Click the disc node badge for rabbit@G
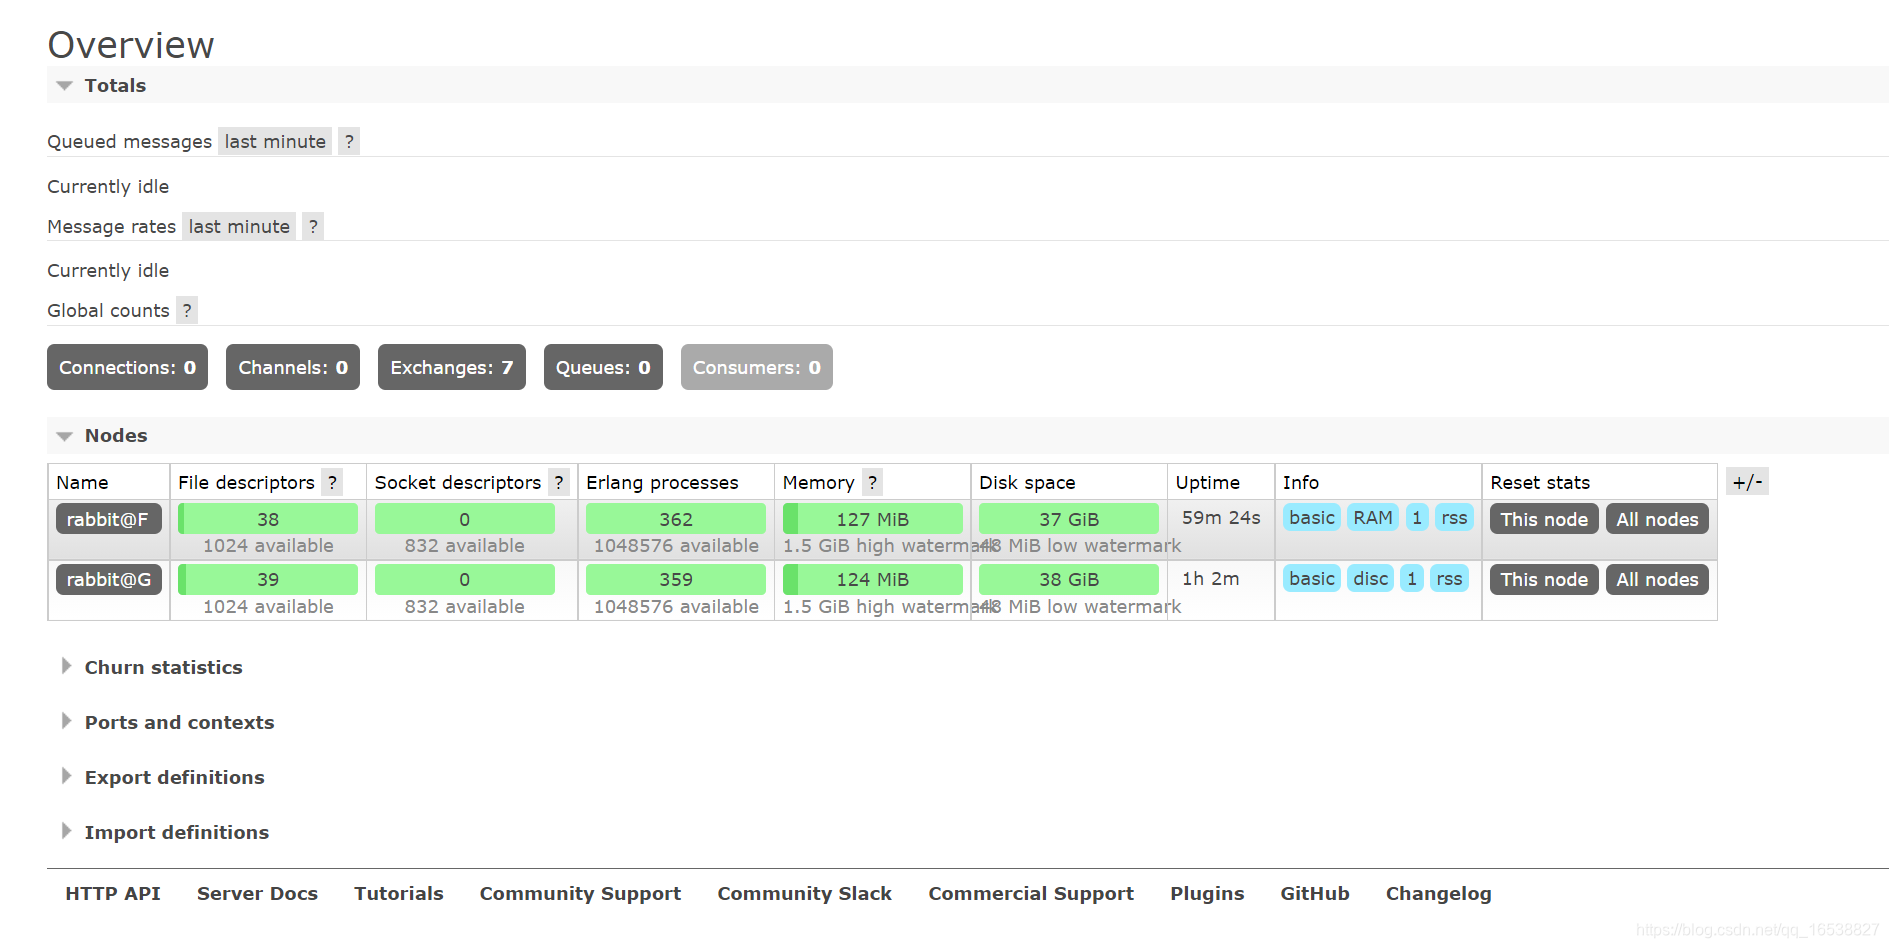The image size is (1889, 948). pyautogui.click(x=1370, y=578)
